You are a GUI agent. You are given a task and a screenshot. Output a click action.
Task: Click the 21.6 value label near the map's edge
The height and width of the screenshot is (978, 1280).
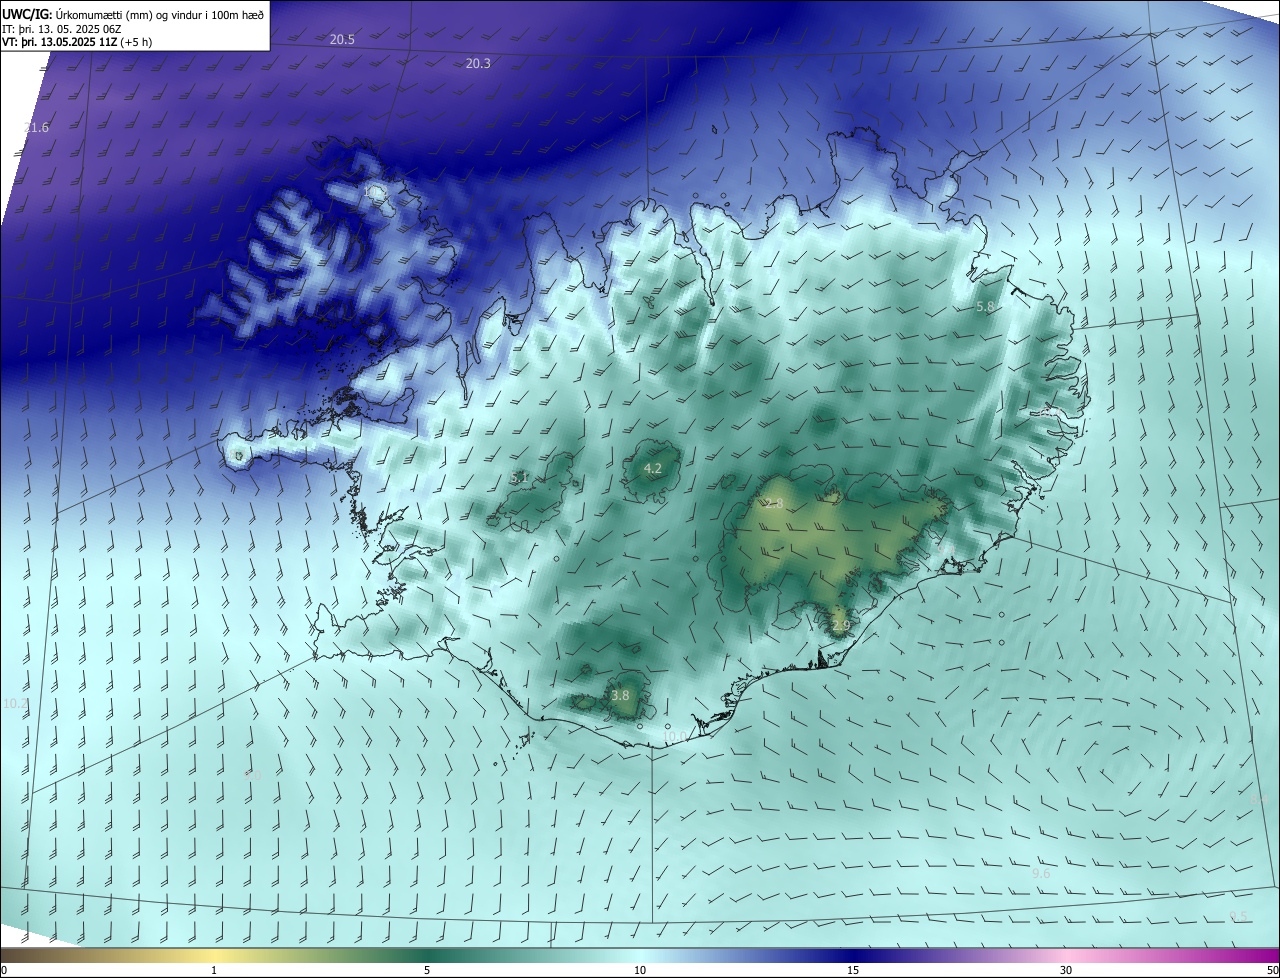[36, 128]
